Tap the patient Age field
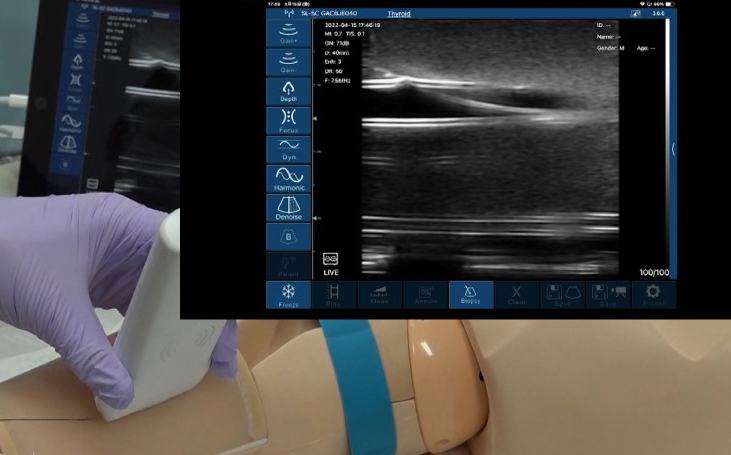731x455 pixels. (646, 48)
